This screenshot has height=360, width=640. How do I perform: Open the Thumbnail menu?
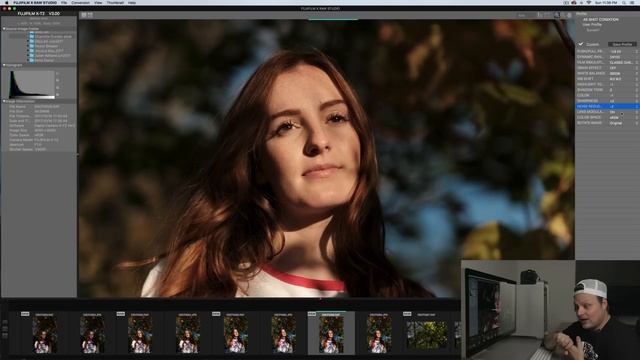pos(115,2)
